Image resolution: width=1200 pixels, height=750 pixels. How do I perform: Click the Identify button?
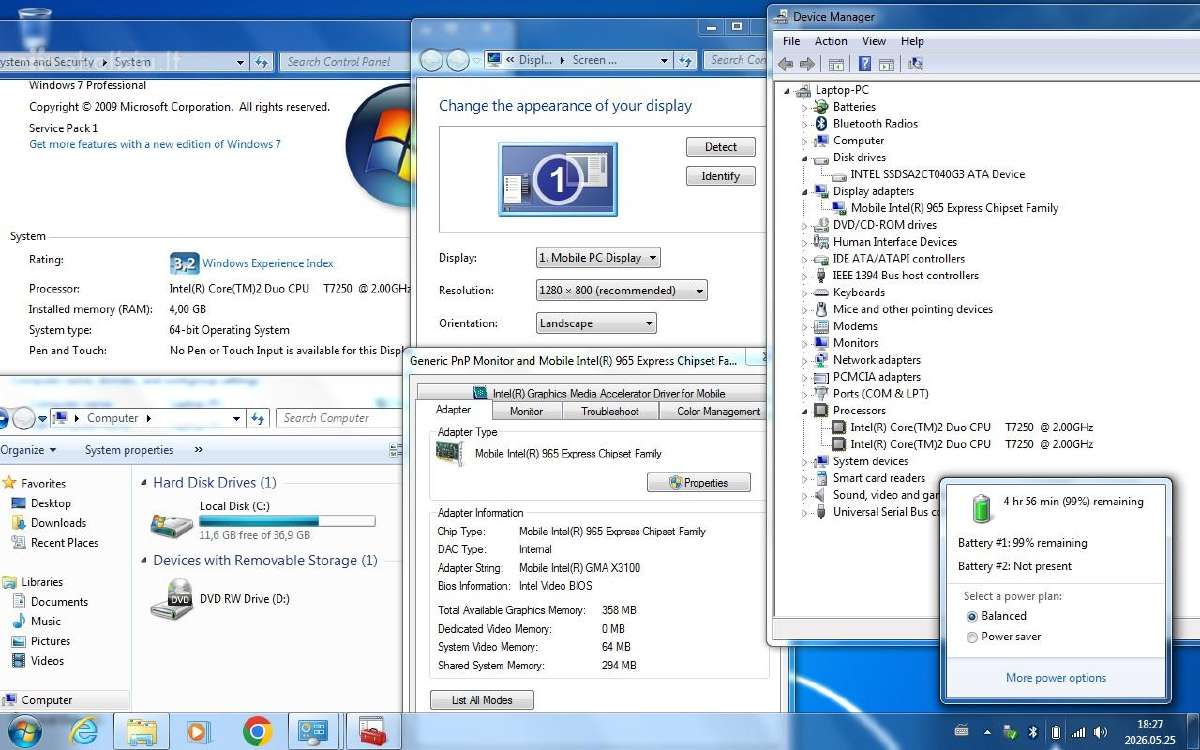tap(721, 176)
